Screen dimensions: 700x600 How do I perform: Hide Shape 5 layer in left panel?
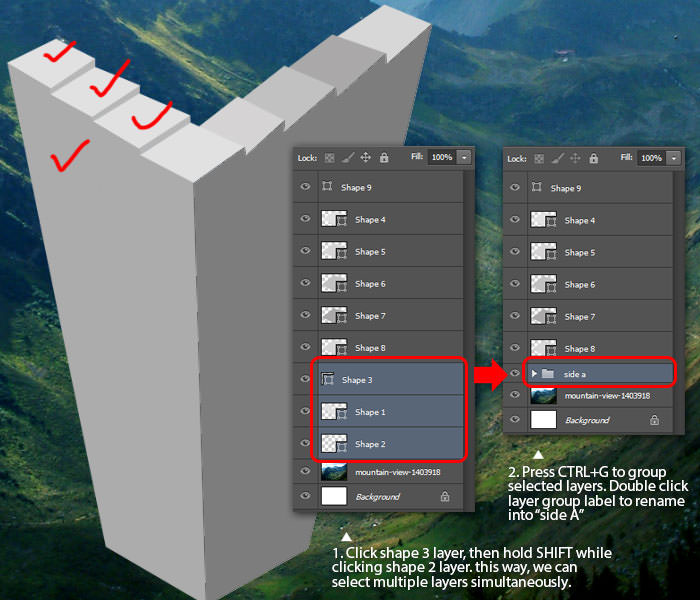click(305, 250)
